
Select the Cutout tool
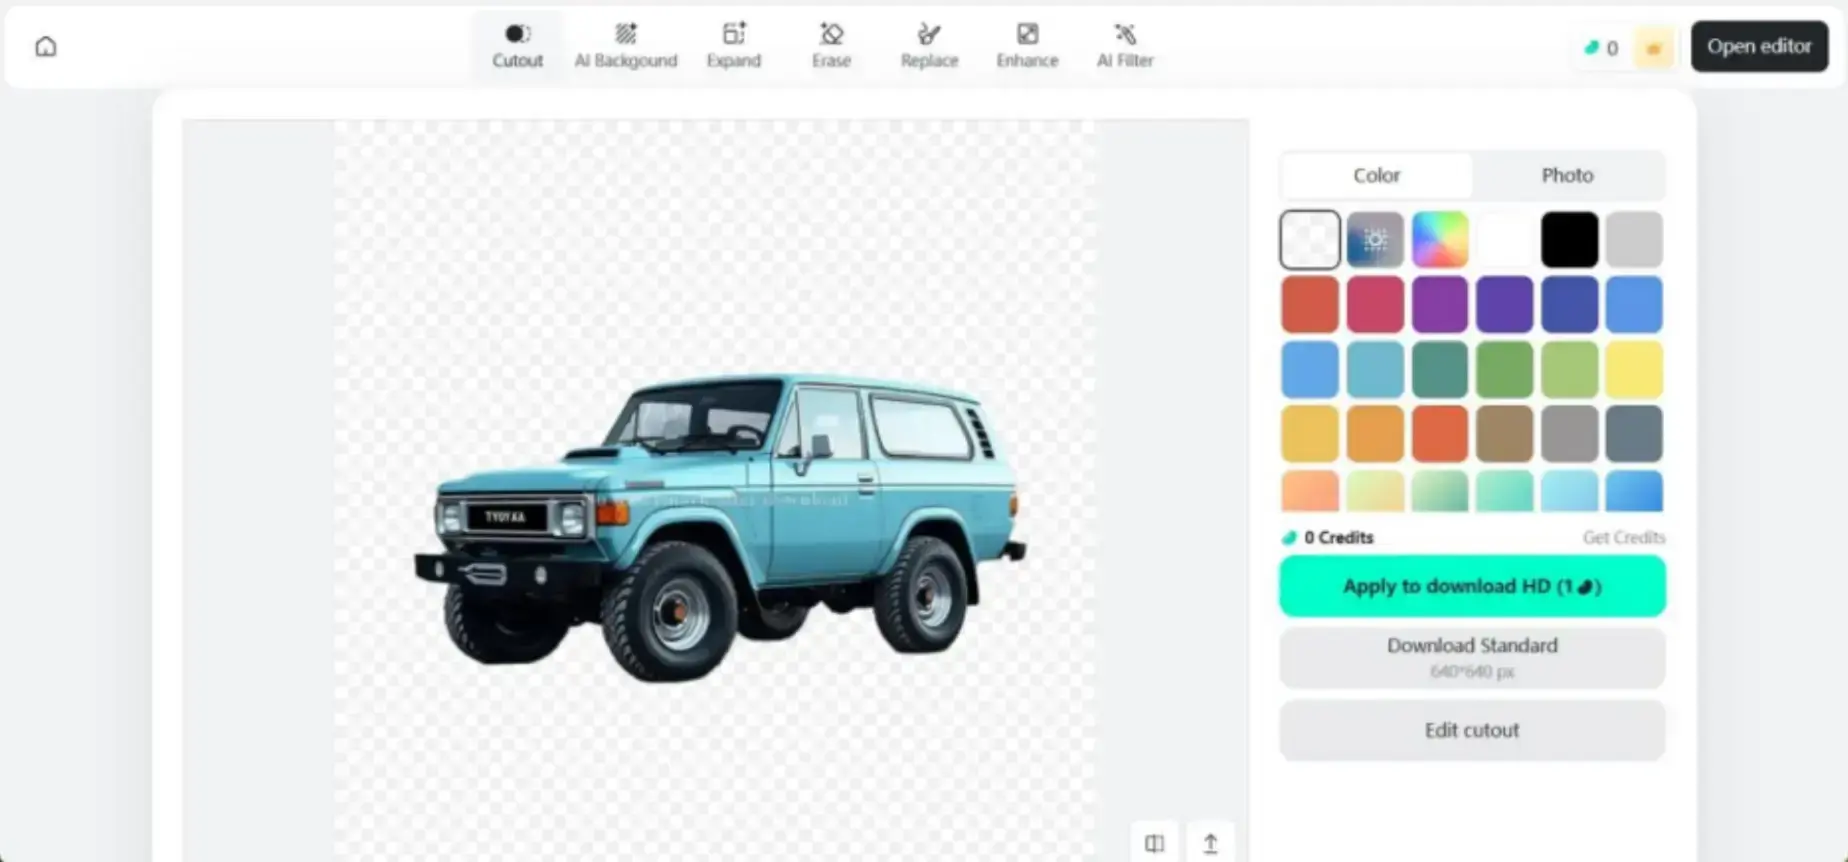coord(517,46)
